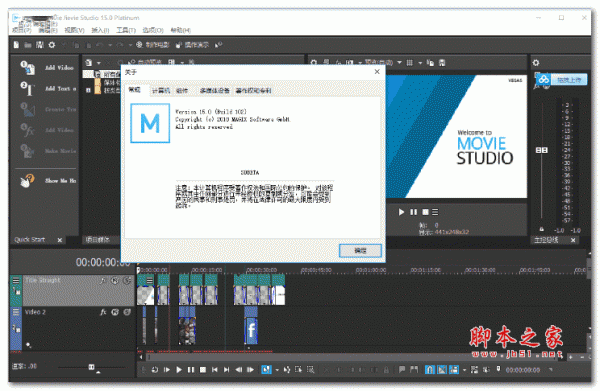Open the 选项(O) Options menu
Screen dimensions: 600x391
point(153,30)
